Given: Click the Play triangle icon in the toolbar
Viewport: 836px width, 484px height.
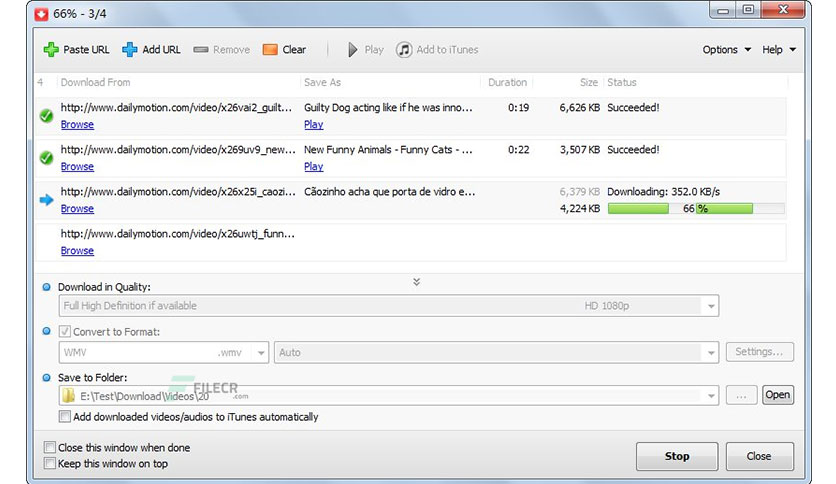Looking at the screenshot, I should pyautogui.click(x=352, y=50).
